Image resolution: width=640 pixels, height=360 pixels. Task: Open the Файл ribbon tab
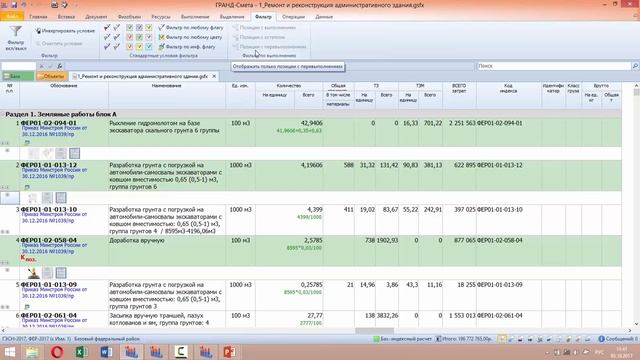[12, 17]
